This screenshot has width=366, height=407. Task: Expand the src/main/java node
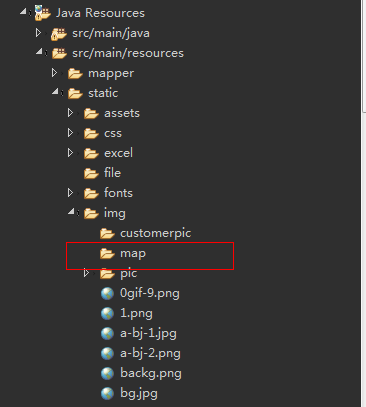pyautogui.click(x=38, y=33)
